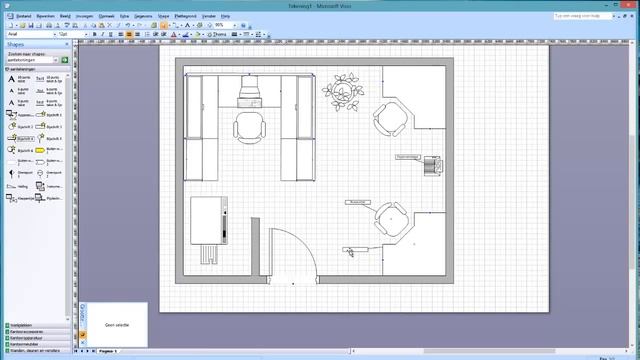Screen dimensions: 640x360
Task: Toggle the size window auto-hide pin
Action: click(82, 335)
